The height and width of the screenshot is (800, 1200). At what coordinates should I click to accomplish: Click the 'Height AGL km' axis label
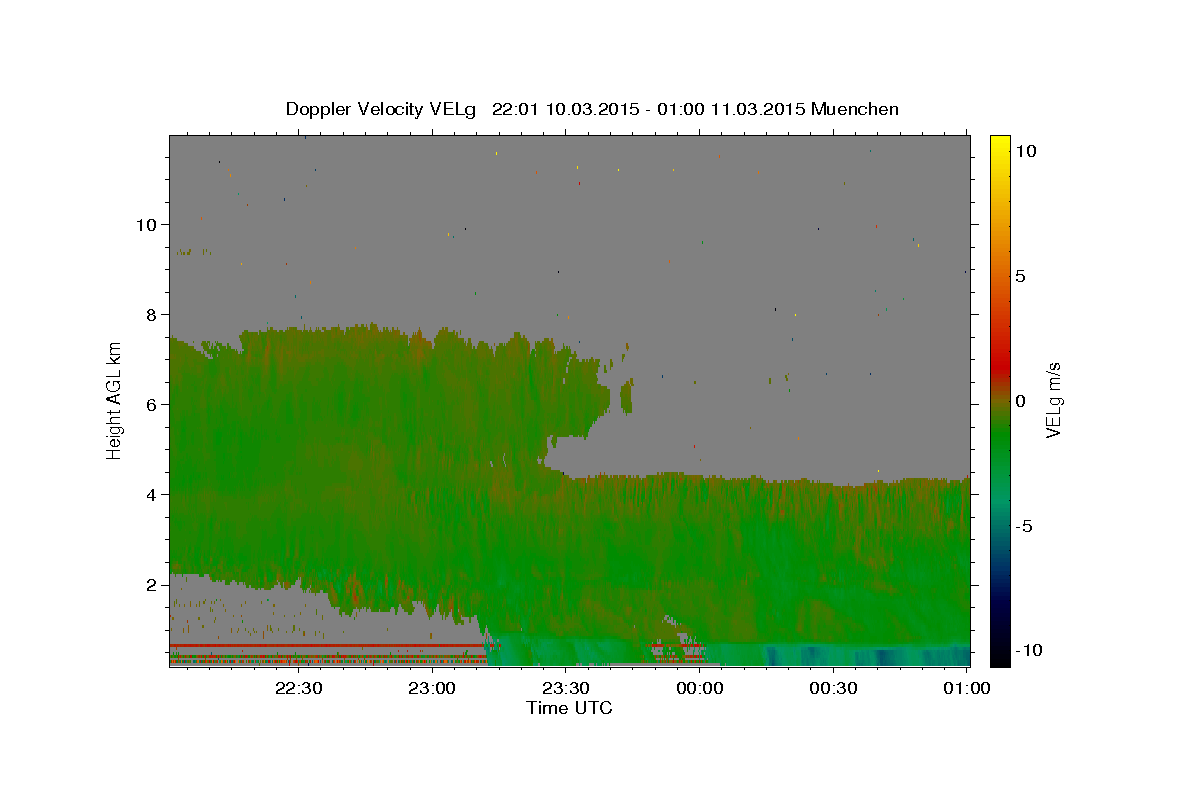coord(115,400)
